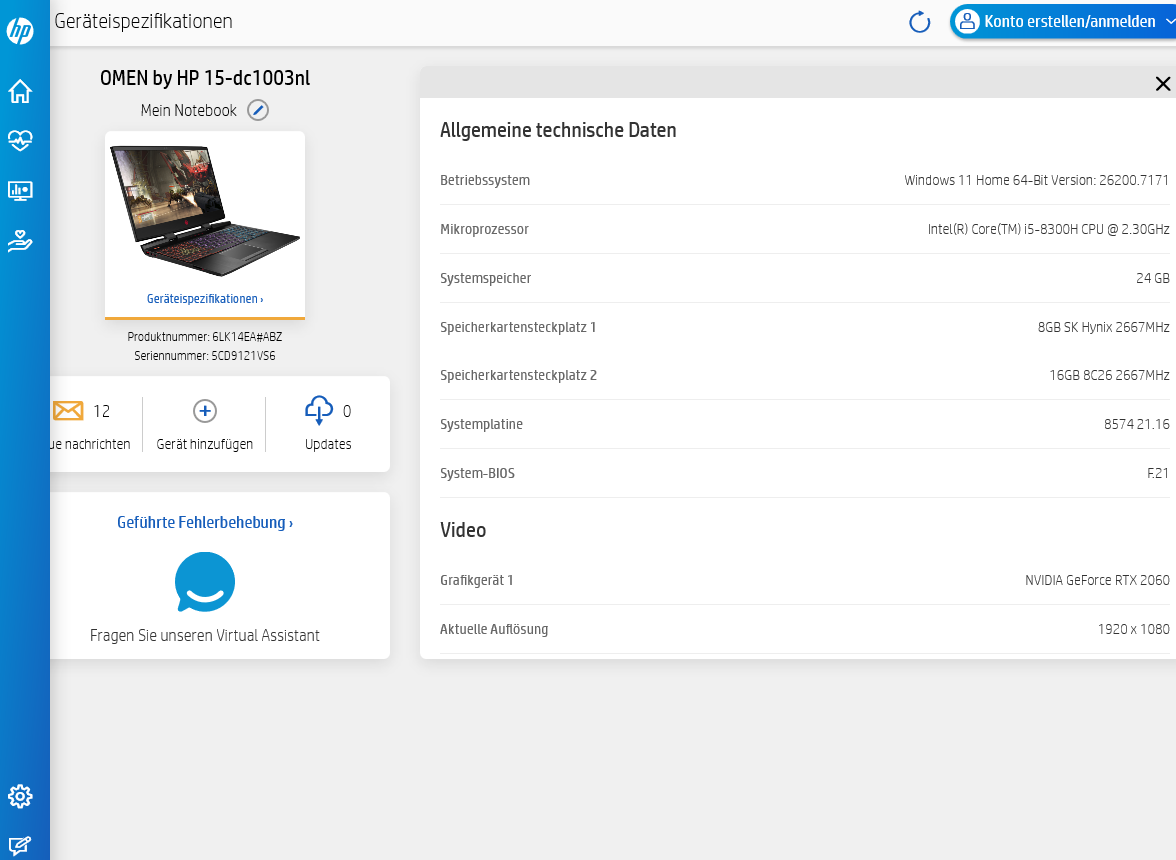Click the F.21 BIOS value
The height and width of the screenshot is (860, 1176).
1158,473
